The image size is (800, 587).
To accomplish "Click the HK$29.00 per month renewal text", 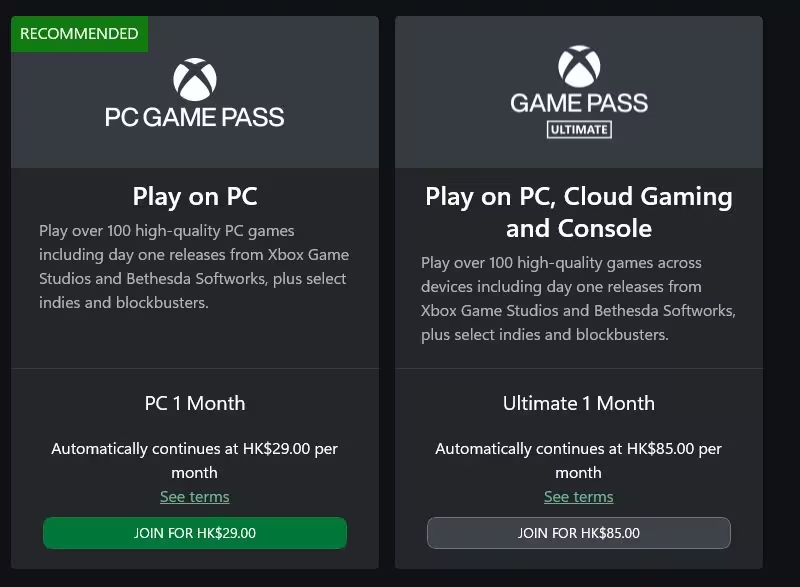I will click(194, 461).
